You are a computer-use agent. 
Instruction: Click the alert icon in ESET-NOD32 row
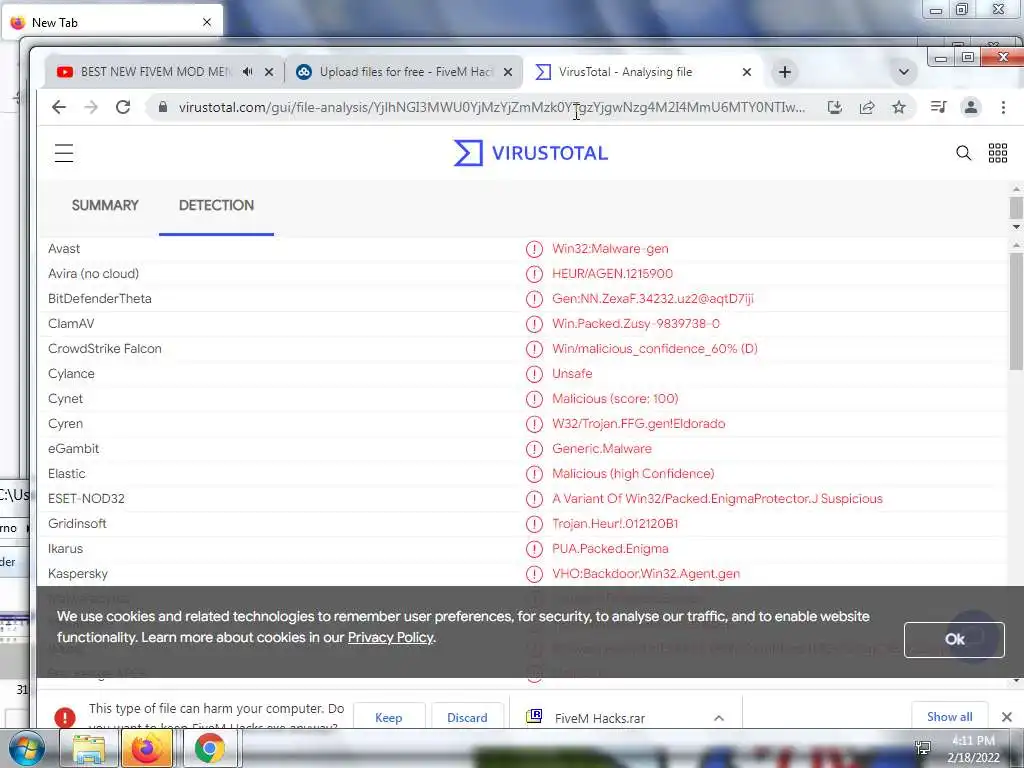(534, 499)
